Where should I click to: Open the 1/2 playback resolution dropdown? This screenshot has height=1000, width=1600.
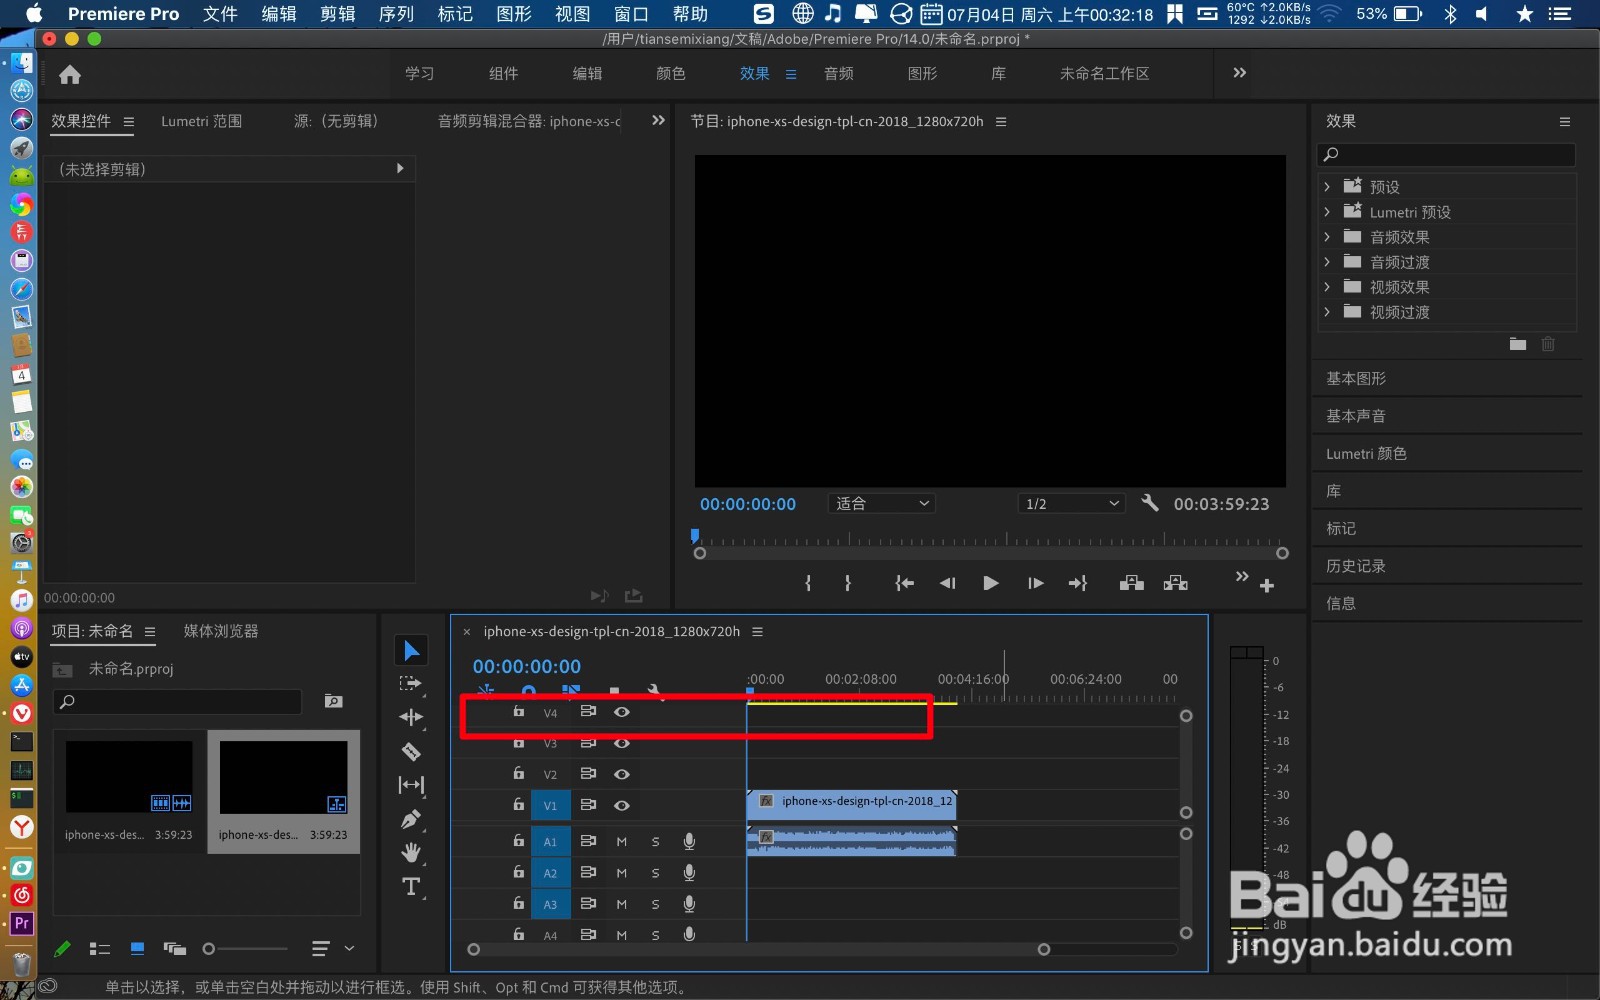pos(1072,503)
